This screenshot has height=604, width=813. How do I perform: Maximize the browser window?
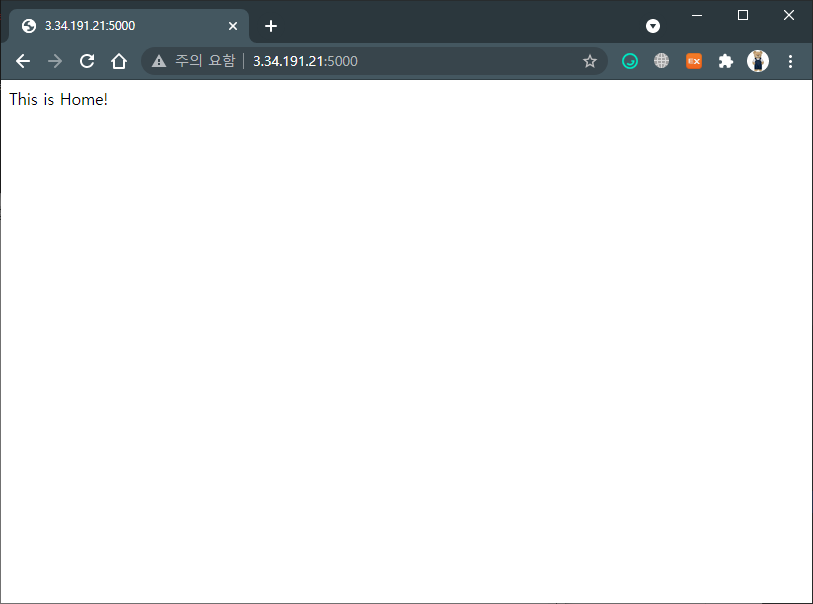(x=743, y=16)
